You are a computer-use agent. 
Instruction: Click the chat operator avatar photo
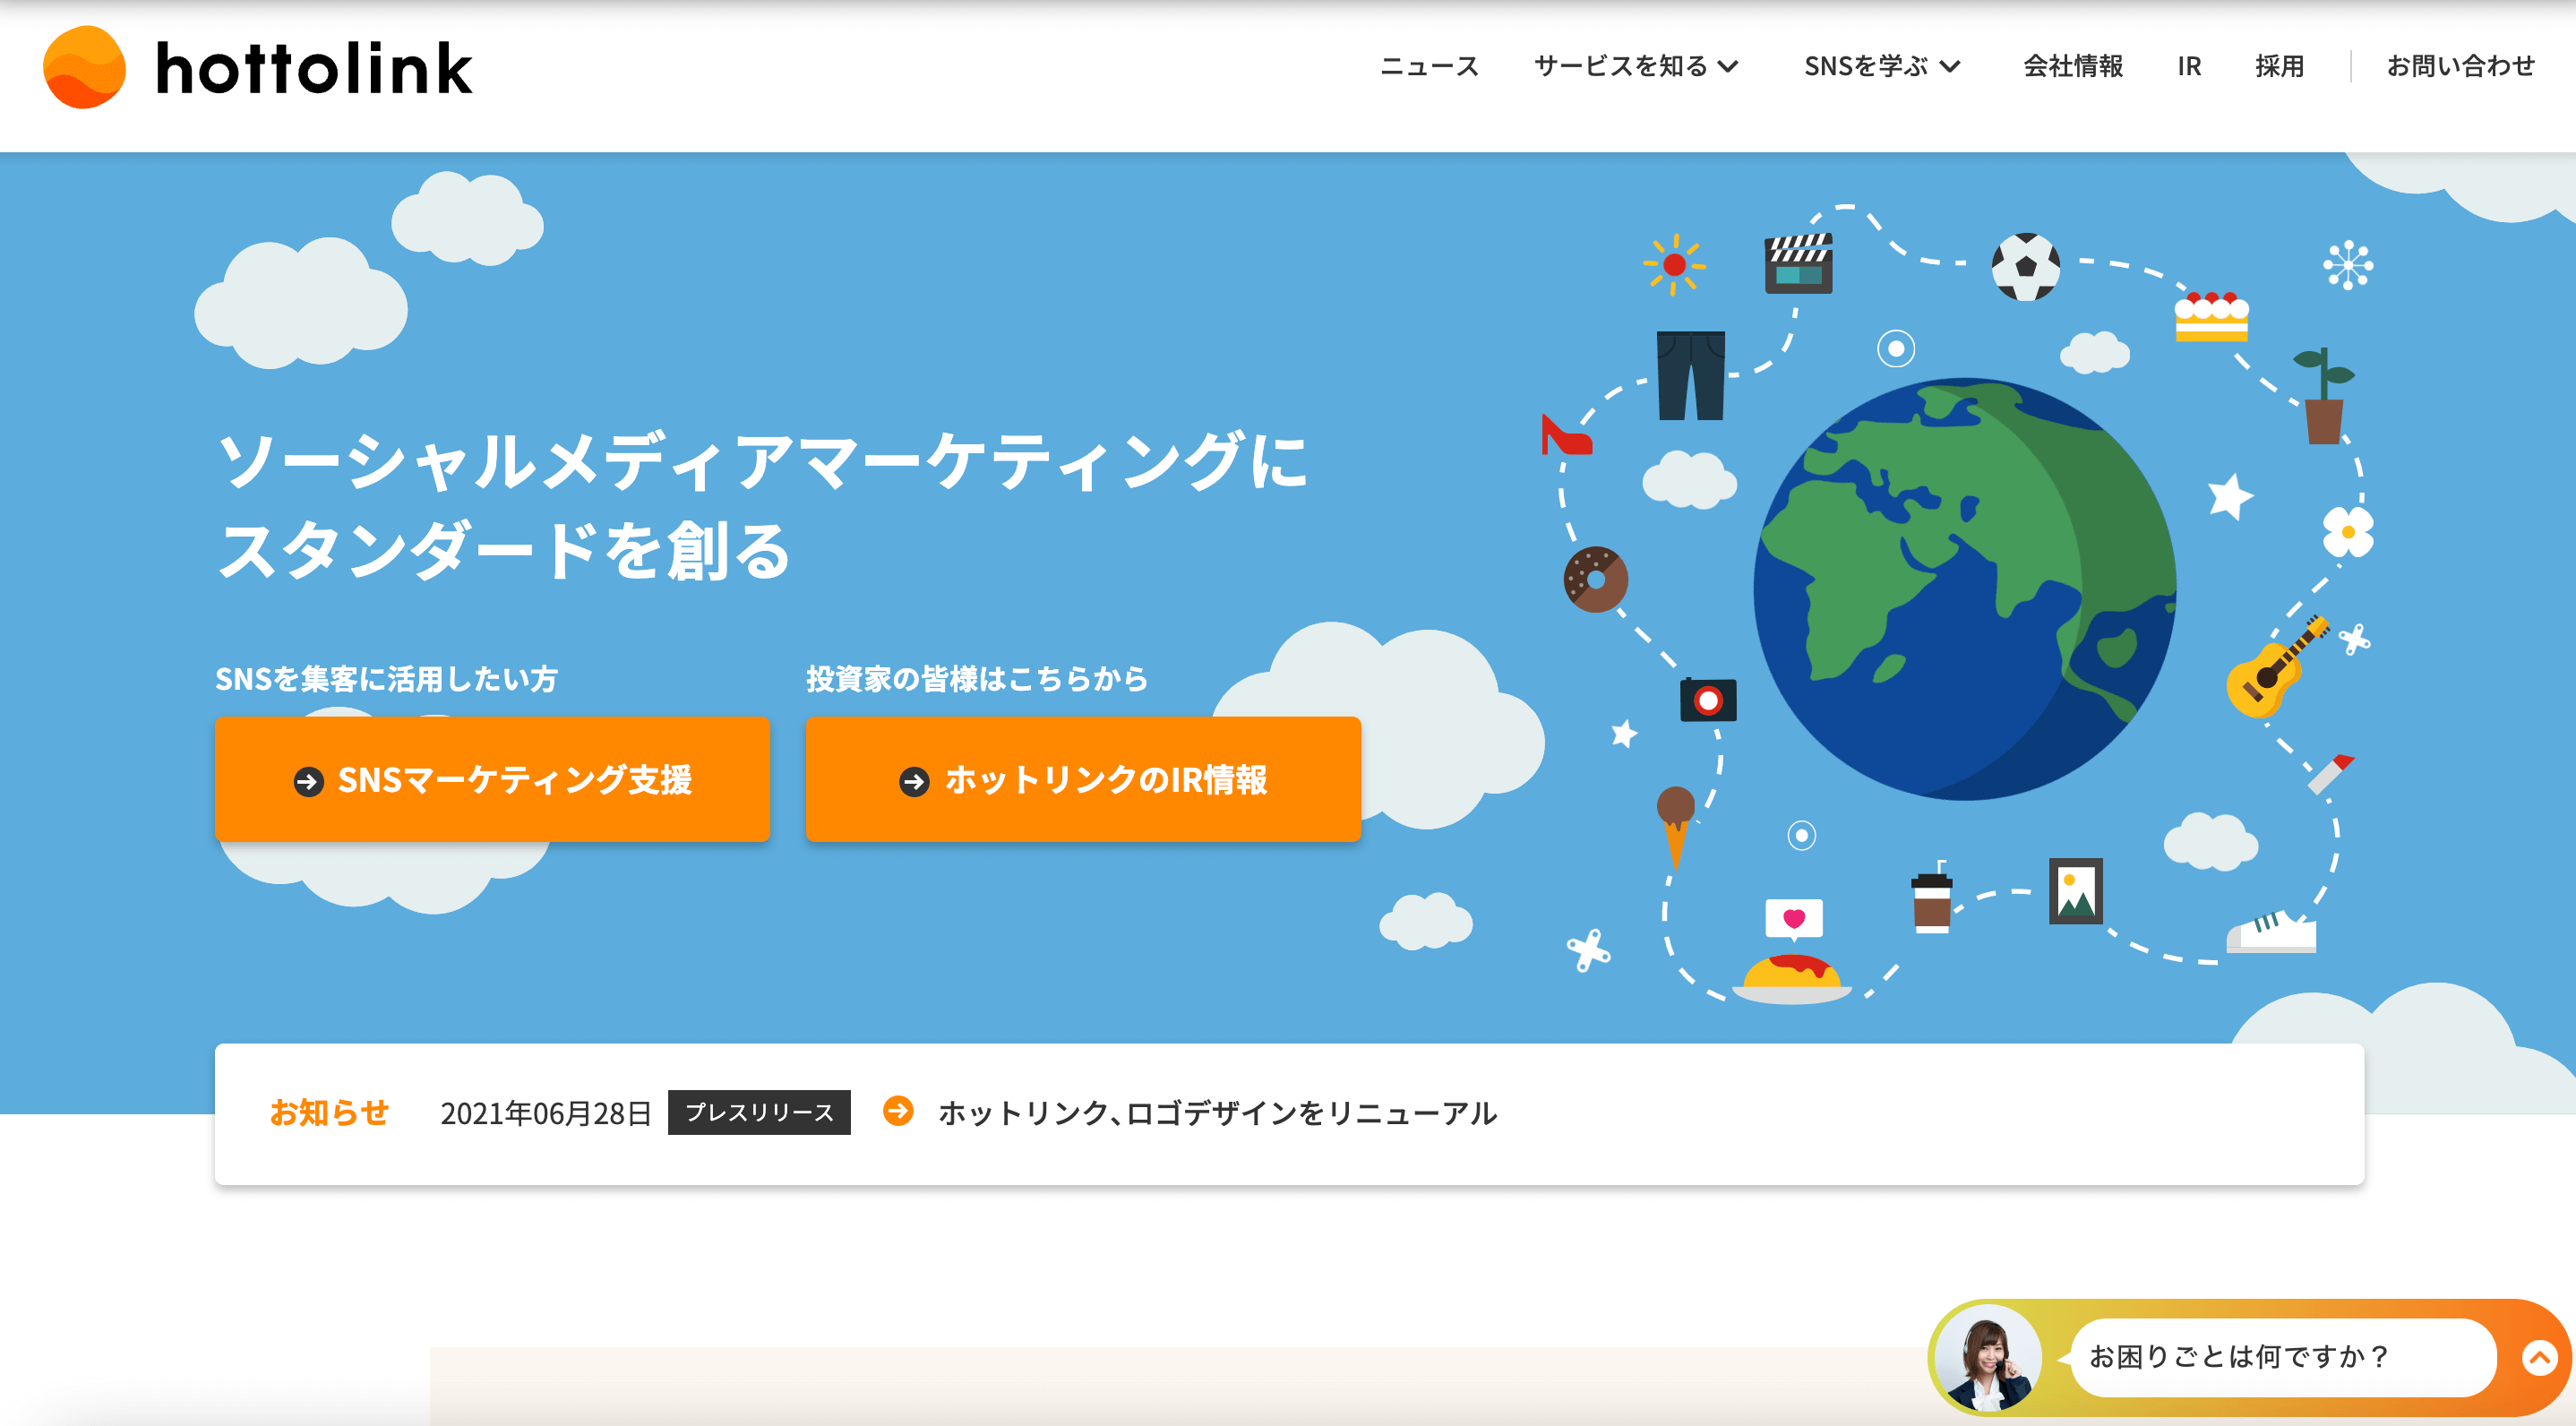click(x=1987, y=1357)
